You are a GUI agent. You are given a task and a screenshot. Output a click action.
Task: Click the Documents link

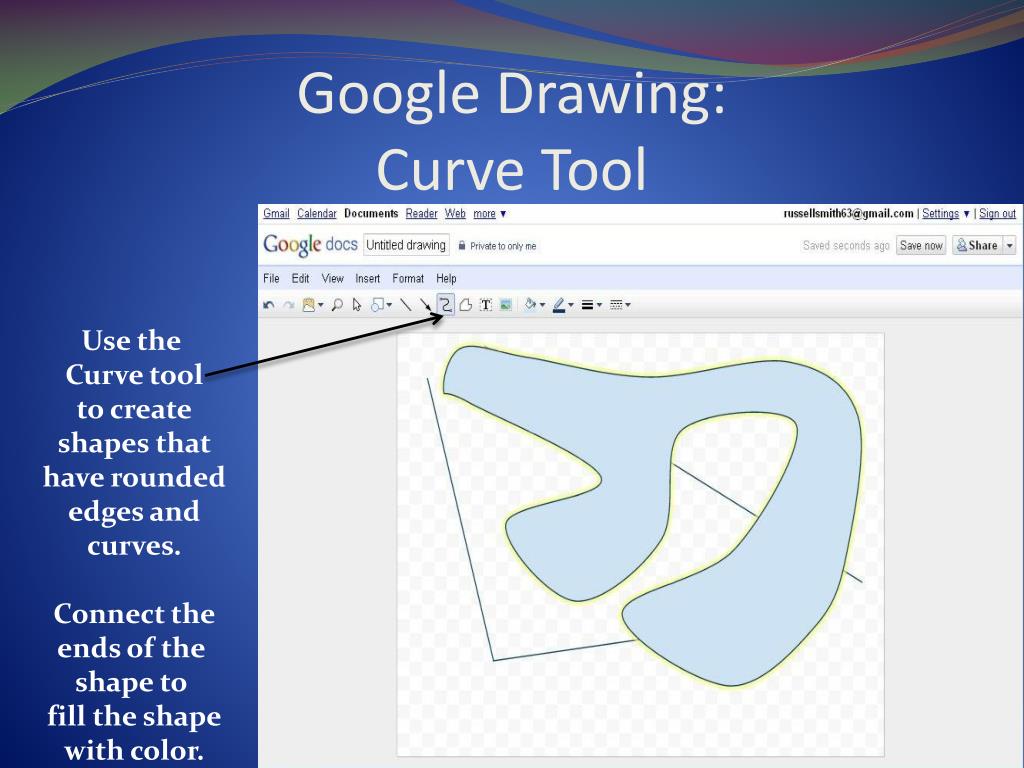[371, 214]
